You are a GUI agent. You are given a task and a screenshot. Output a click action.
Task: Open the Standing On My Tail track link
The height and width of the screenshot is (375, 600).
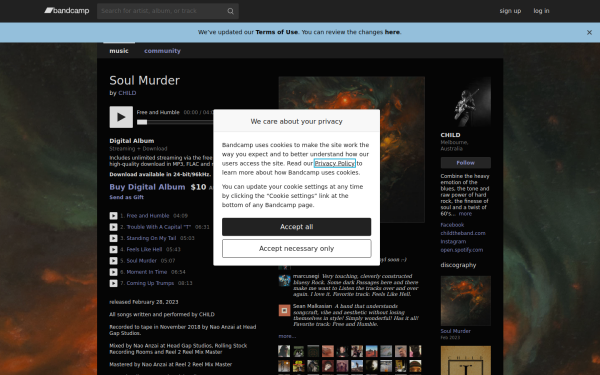(151, 238)
